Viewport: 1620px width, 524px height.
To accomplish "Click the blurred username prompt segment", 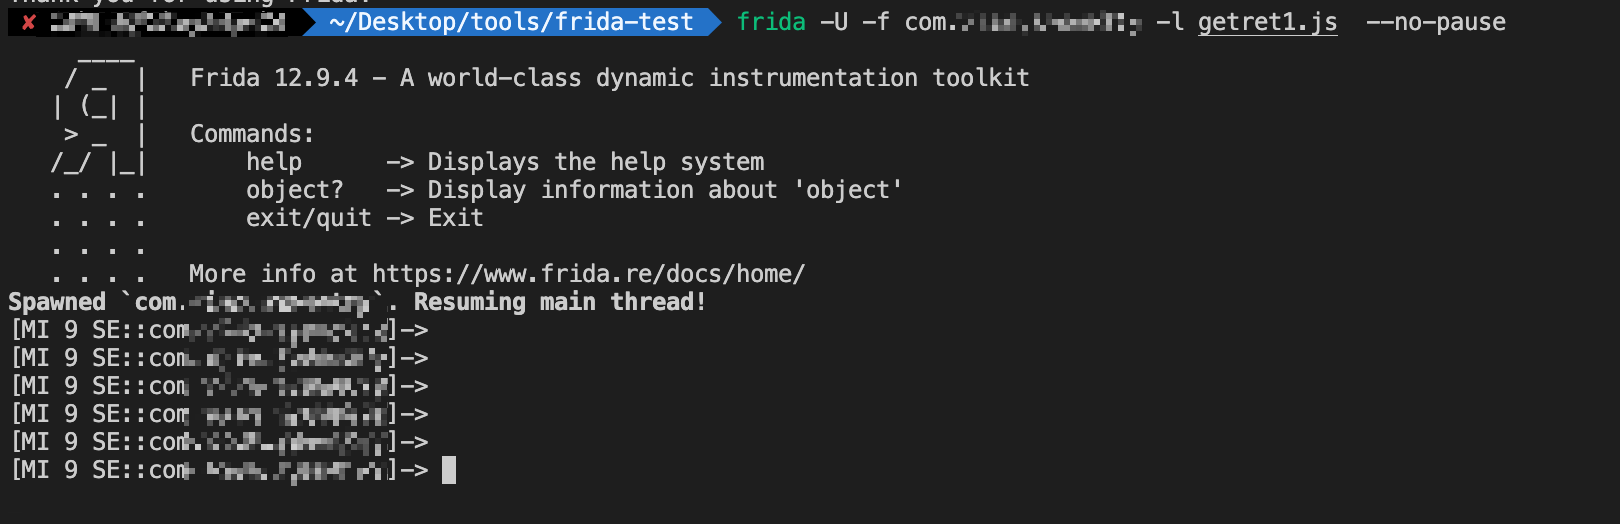I will coord(166,22).
